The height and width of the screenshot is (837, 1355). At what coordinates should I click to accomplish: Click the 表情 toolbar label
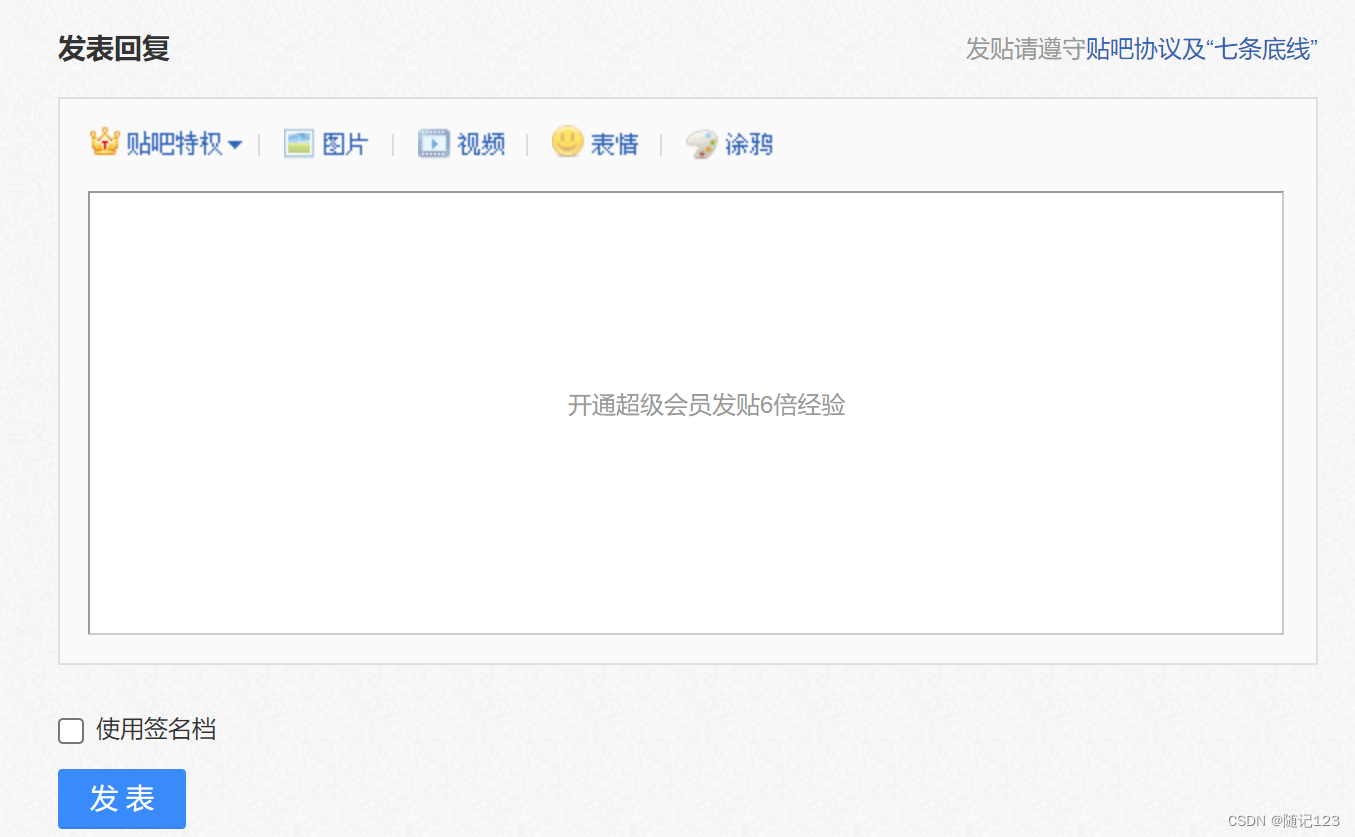click(x=614, y=144)
